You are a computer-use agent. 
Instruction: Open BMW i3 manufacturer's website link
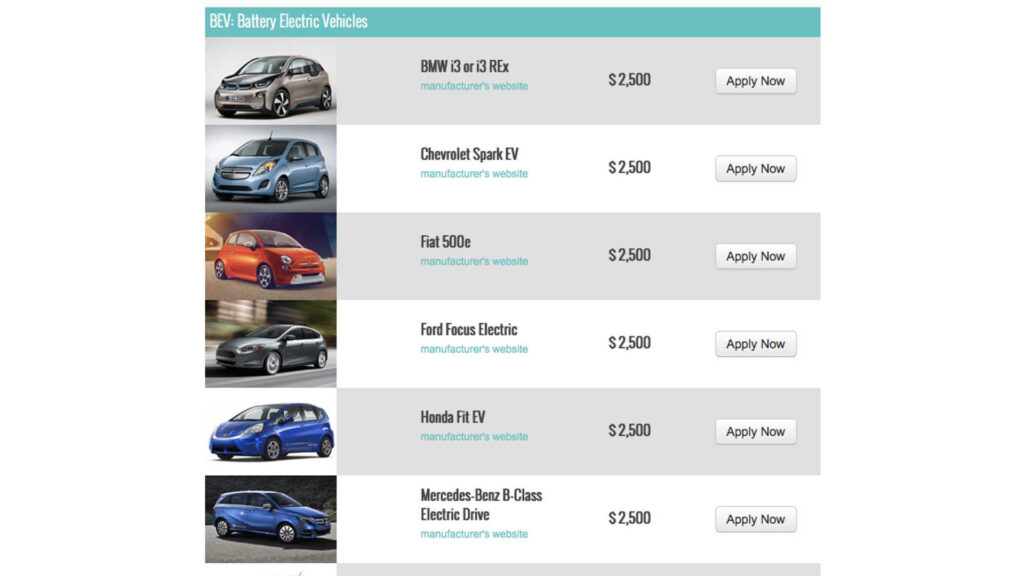(474, 86)
